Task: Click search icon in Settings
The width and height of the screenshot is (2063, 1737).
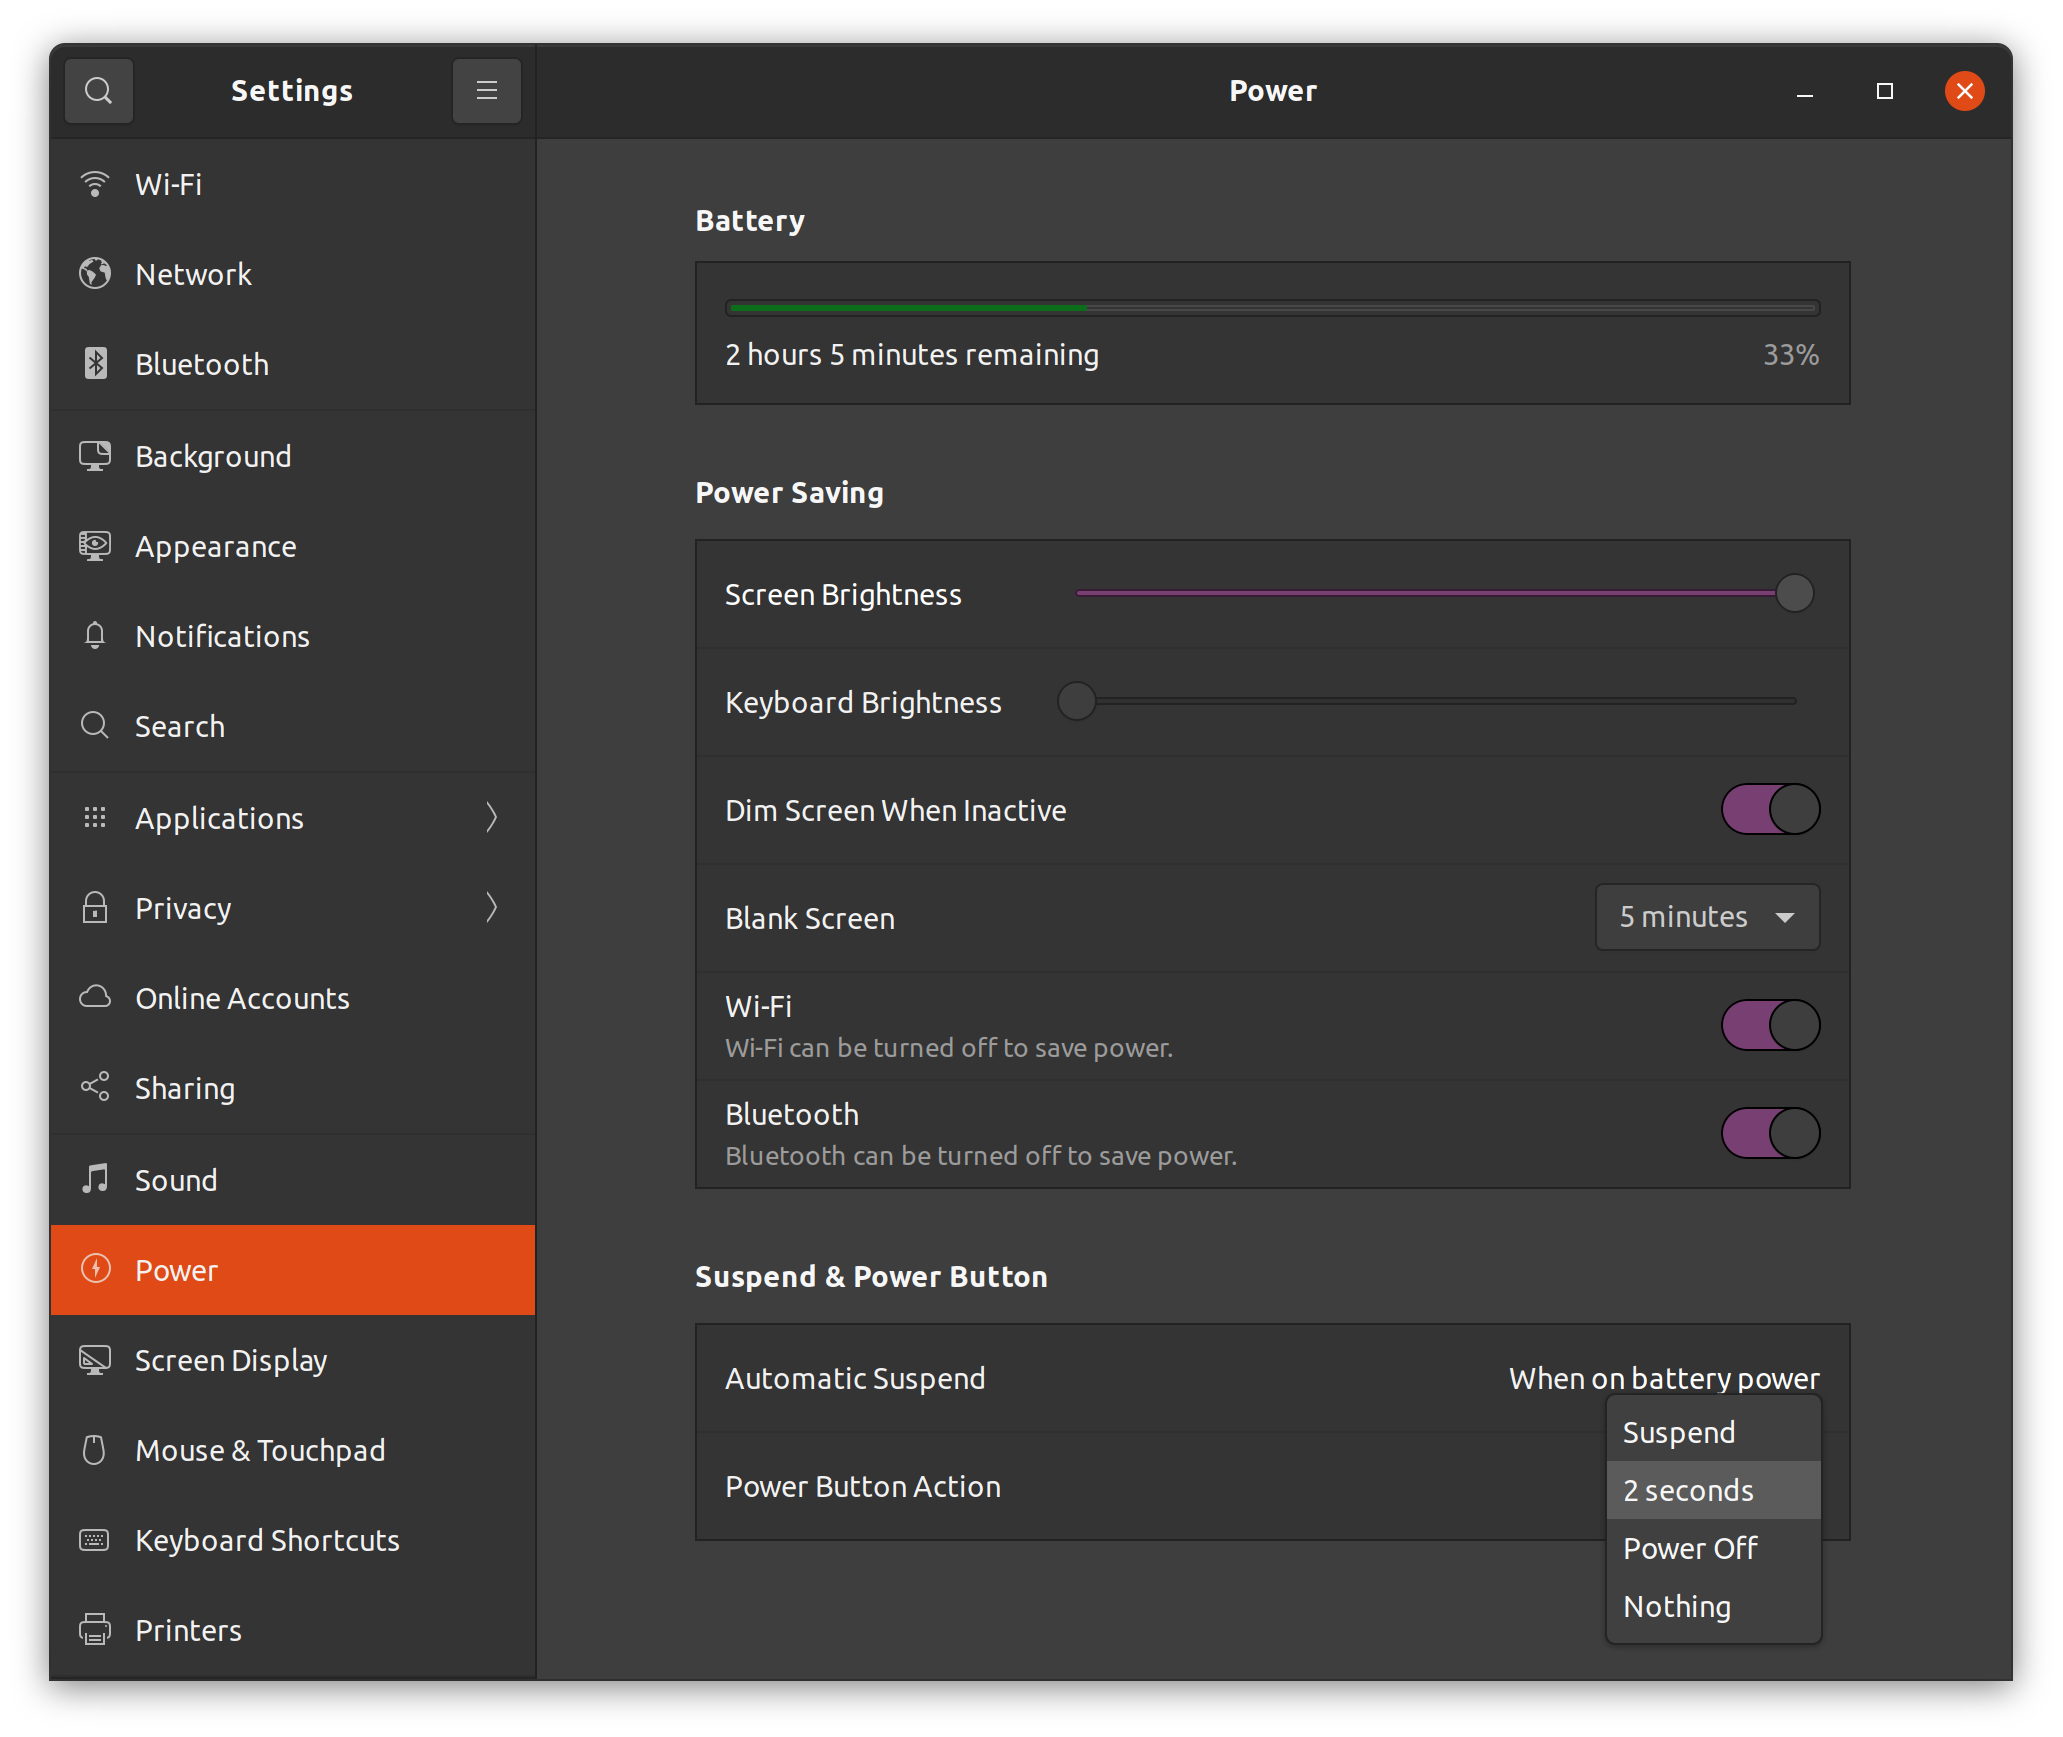Action: click(100, 90)
